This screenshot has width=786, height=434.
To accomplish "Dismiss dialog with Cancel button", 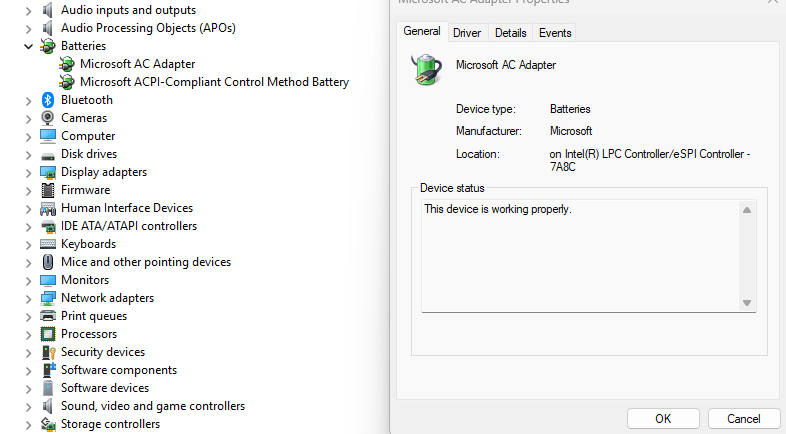I will coord(744,418).
